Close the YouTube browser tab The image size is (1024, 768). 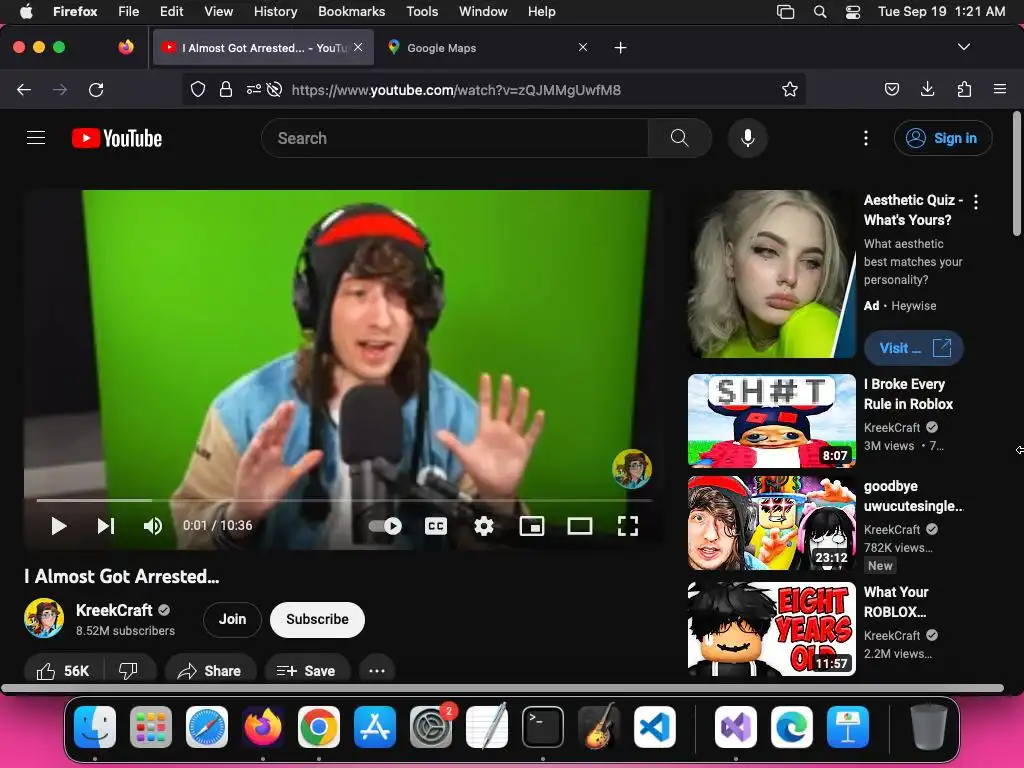tap(358, 47)
